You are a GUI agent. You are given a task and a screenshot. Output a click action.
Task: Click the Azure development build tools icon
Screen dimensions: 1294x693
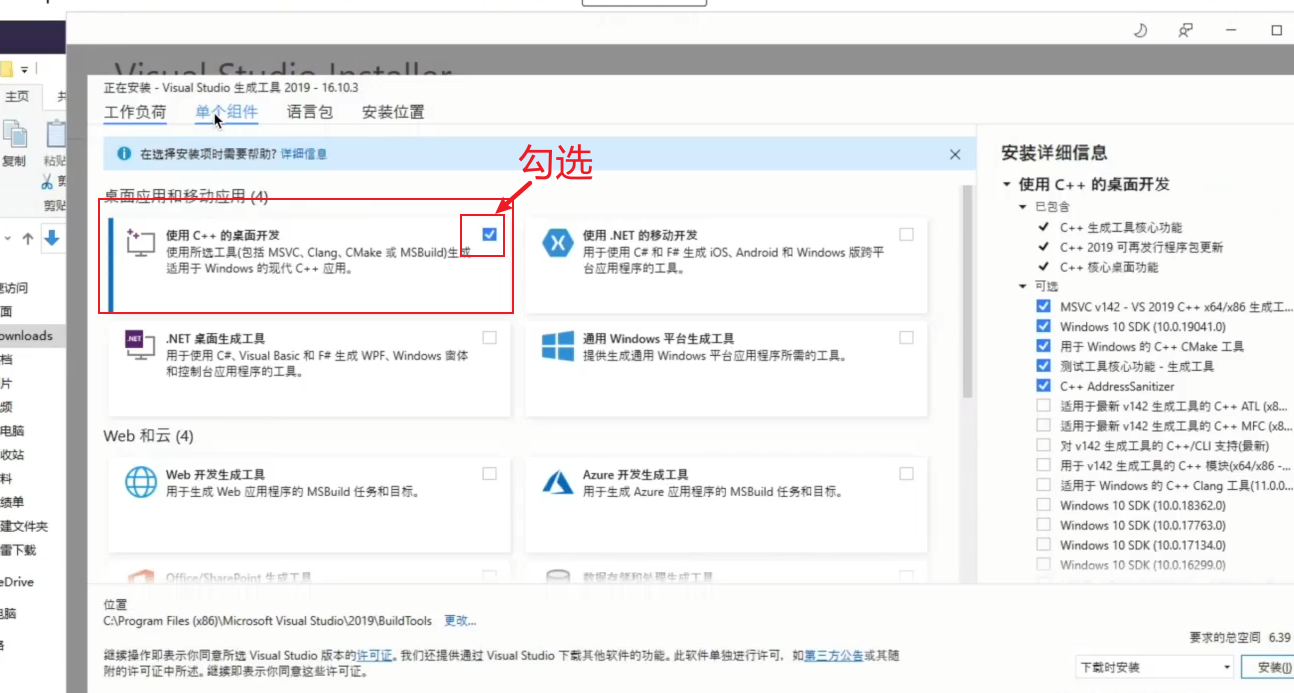[x=557, y=482]
